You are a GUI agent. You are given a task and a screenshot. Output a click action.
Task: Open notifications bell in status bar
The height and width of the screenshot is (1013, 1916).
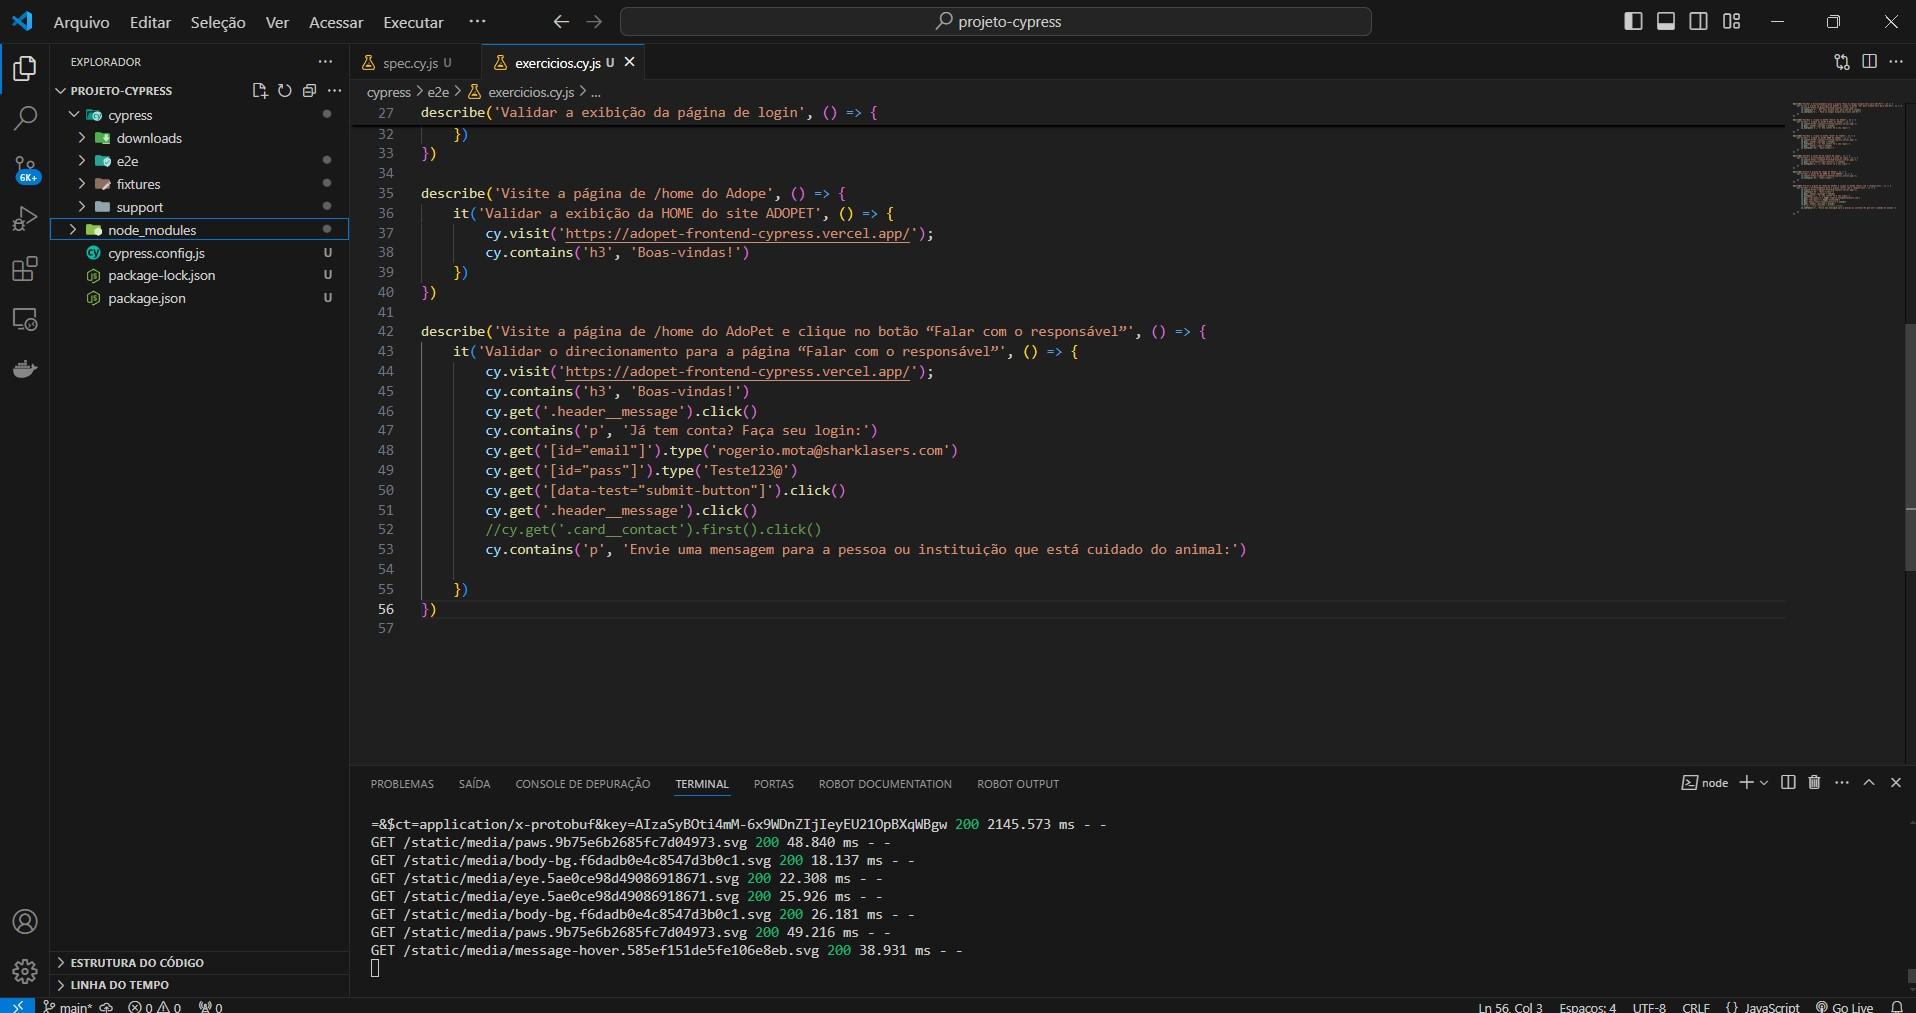pyautogui.click(x=1897, y=1006)
